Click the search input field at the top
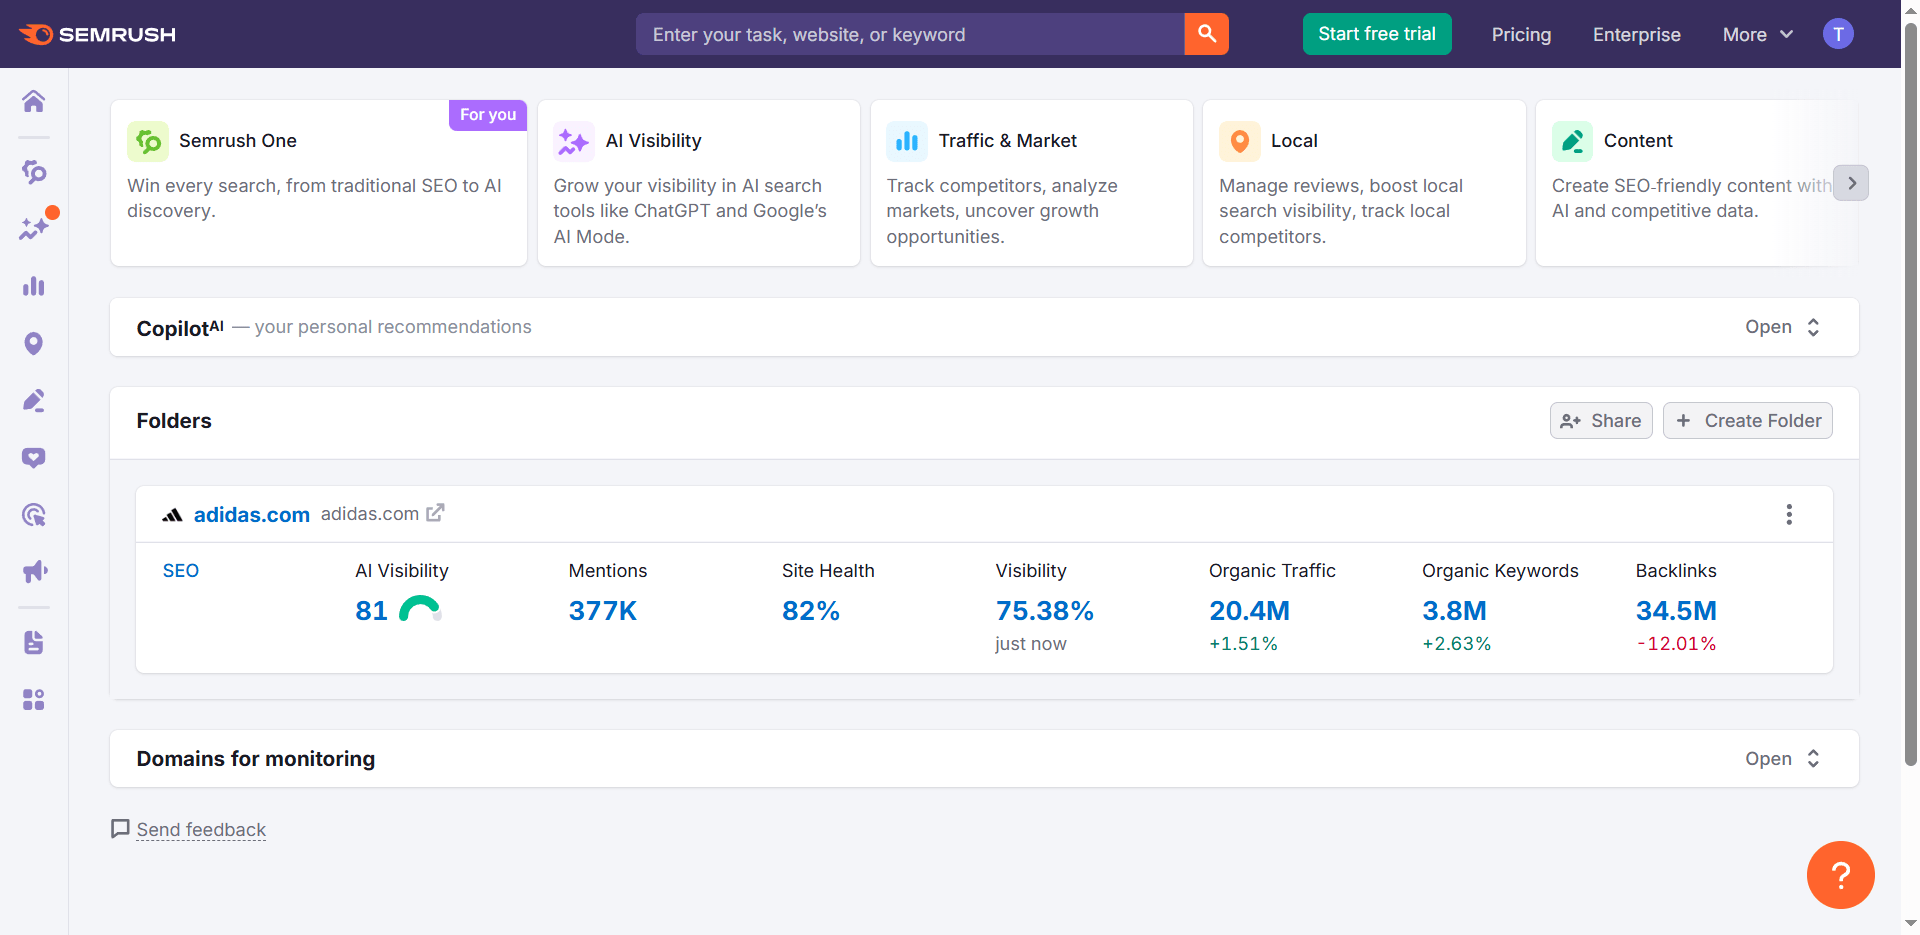Viewport: 1920px width, 935px height. tap(910, 34)
